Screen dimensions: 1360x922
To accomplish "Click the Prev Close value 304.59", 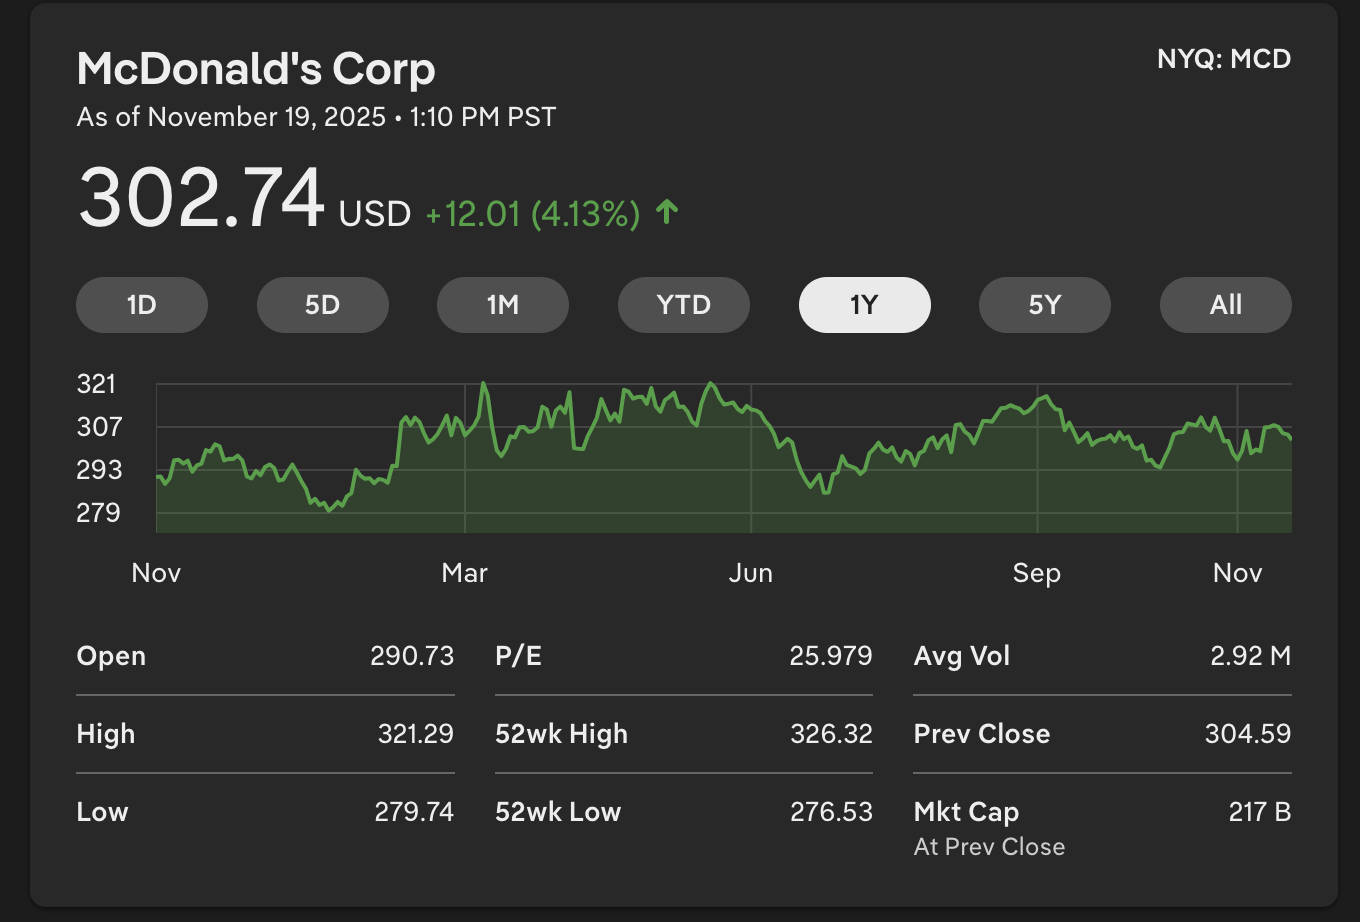I will coord(1247,734).
